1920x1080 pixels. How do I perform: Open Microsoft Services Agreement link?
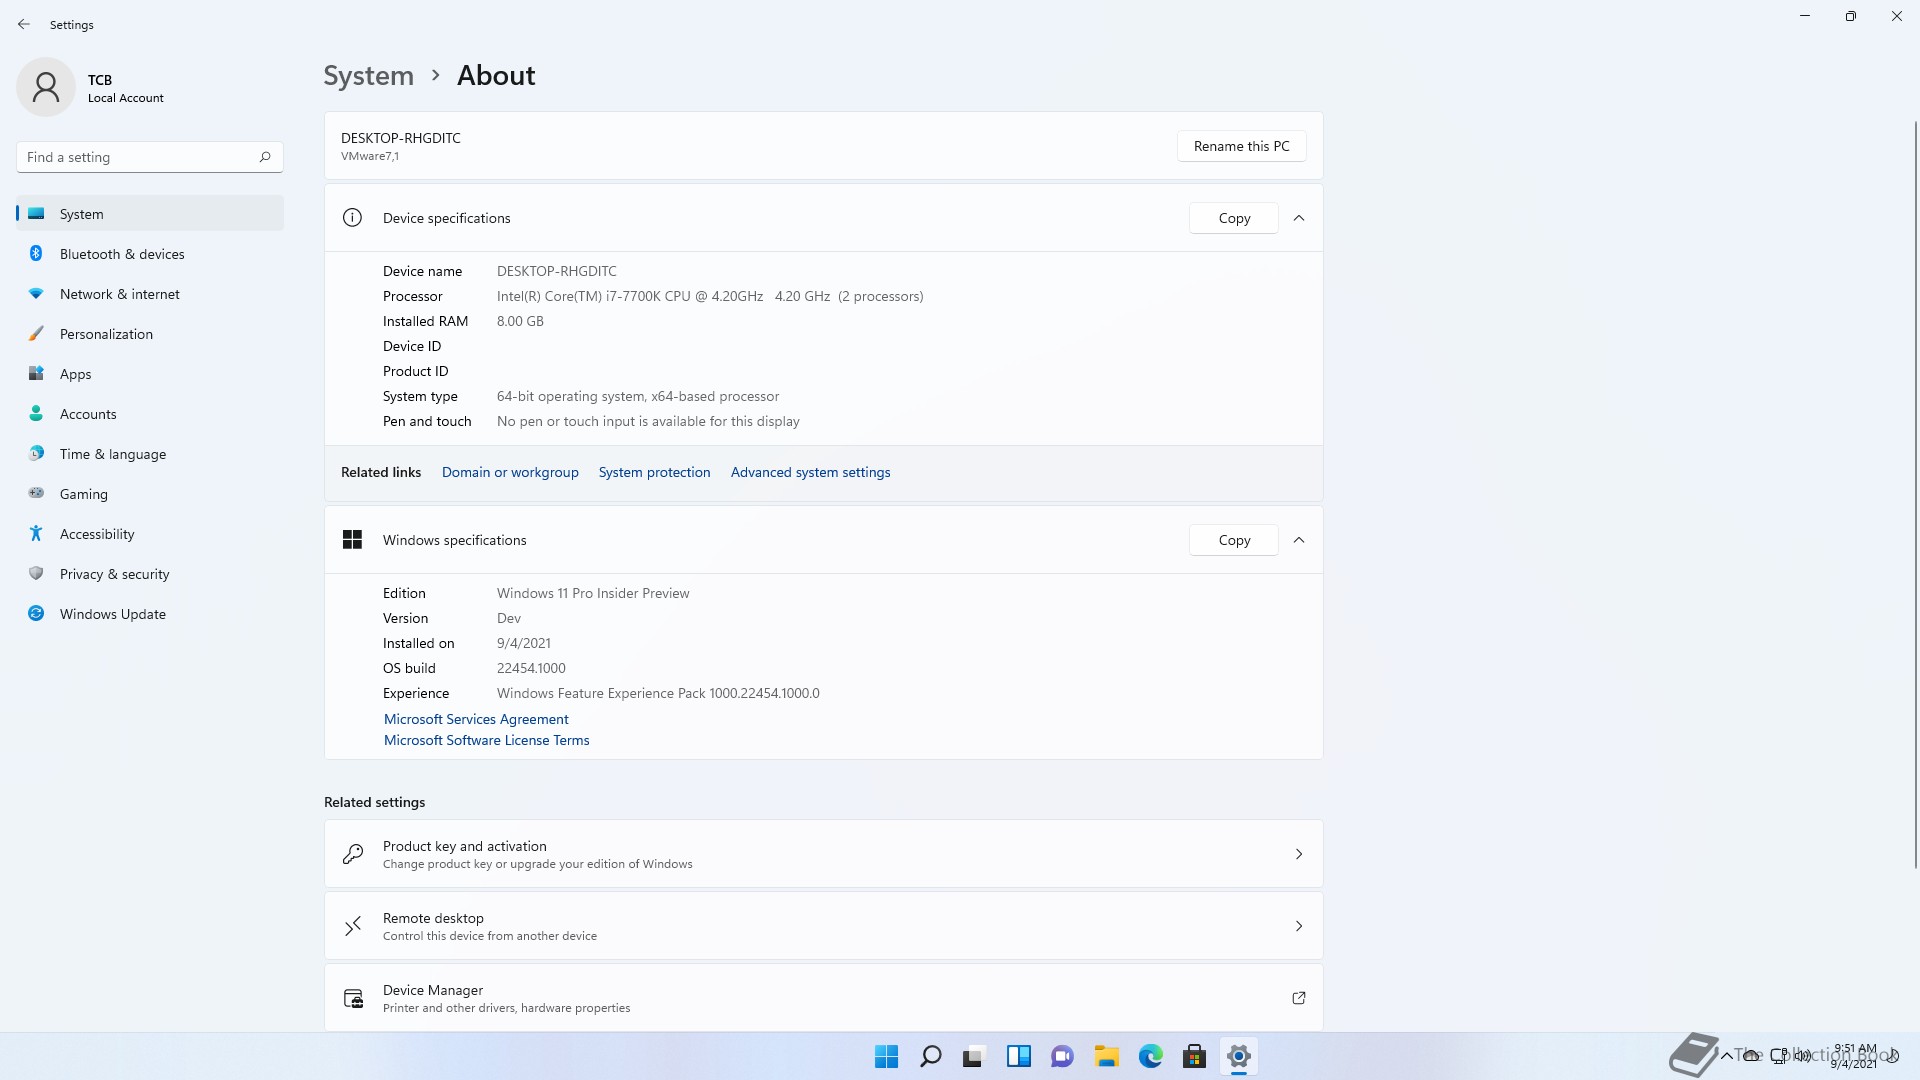(x=476, y=719)
